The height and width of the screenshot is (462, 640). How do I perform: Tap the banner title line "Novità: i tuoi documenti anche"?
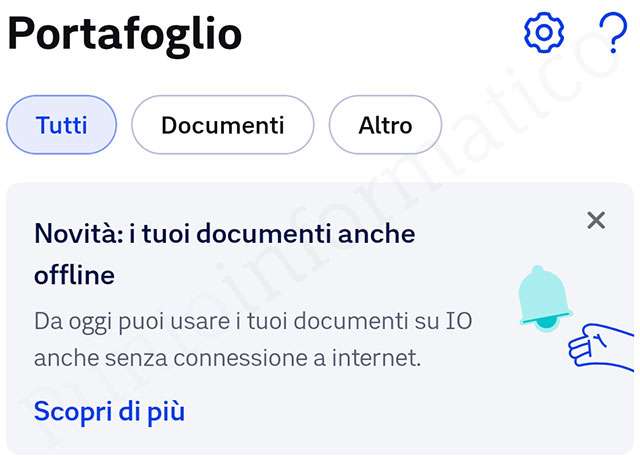coord(224,234)
